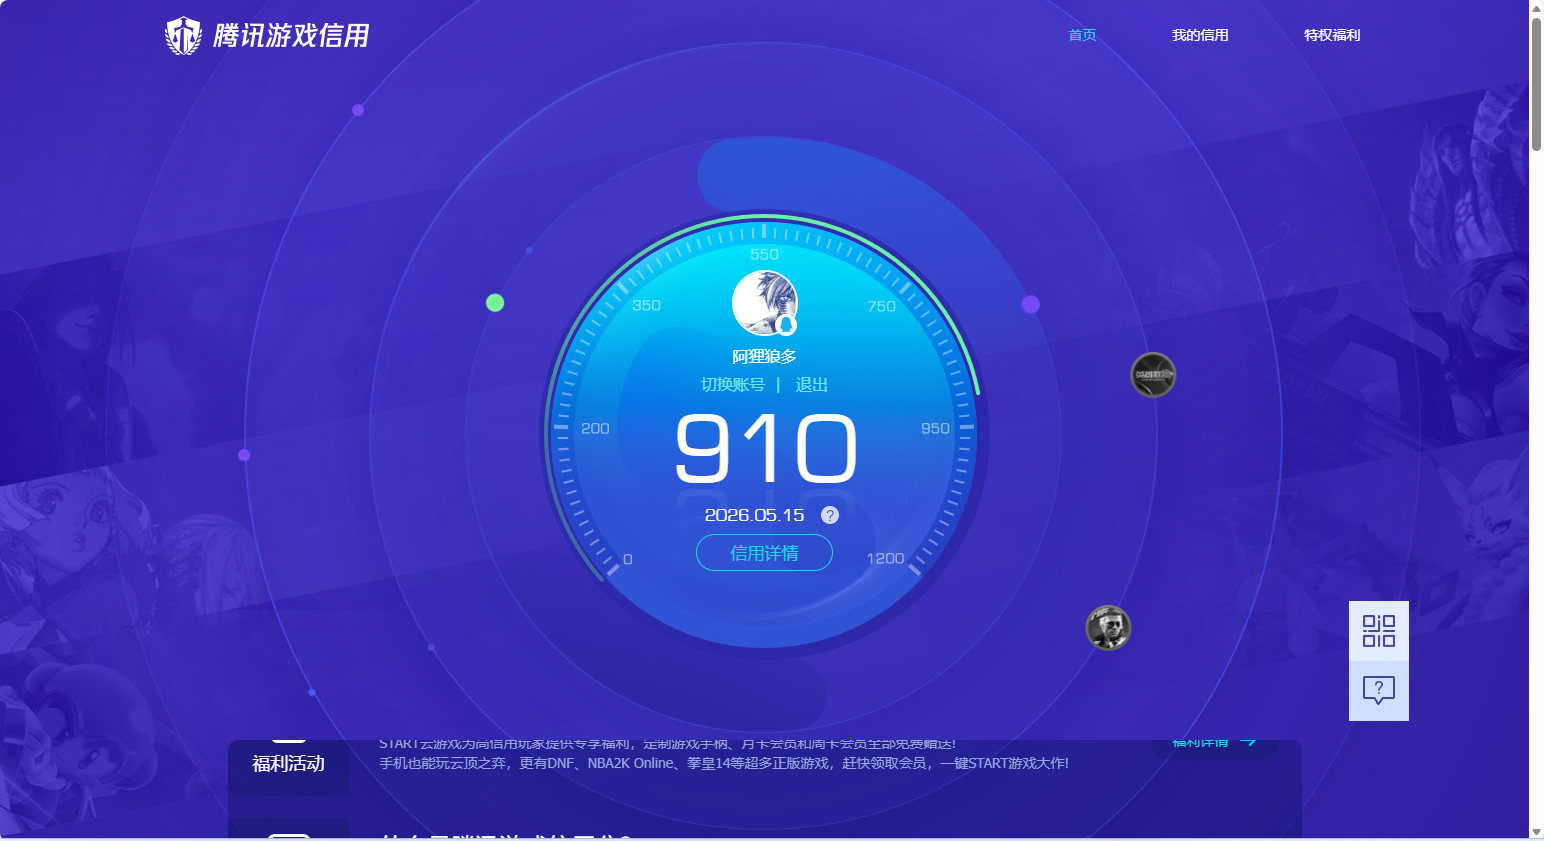Open the feedback help bubble icon

pyautogui.click(x=1379, y=691)
